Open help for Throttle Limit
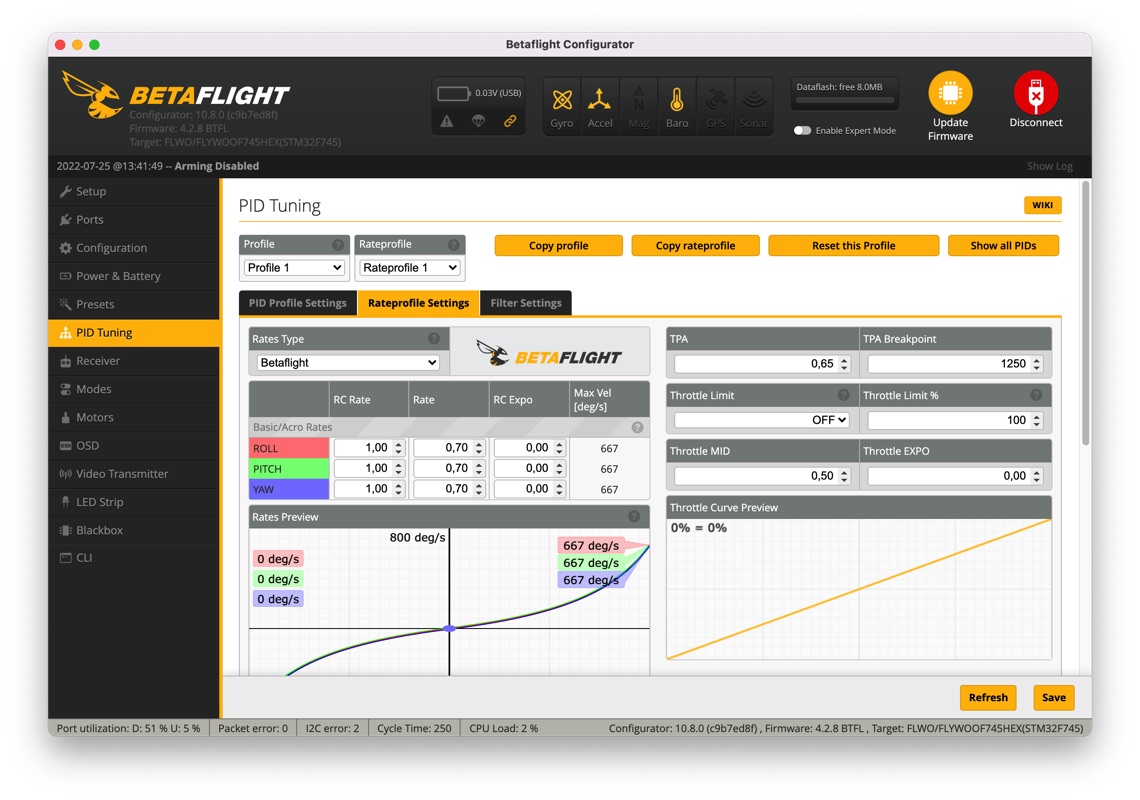This screenshot has width=1140, height=800. point(843,395)
